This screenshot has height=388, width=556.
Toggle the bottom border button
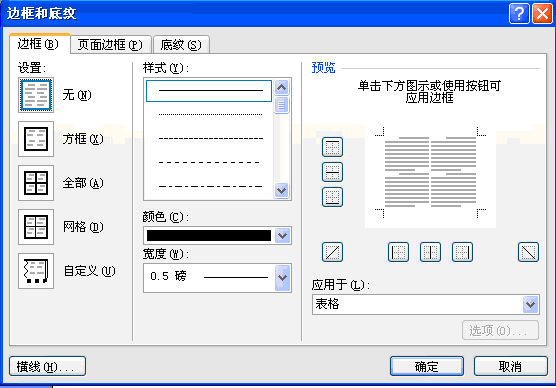pyautogui.click(x=332, y=197)
